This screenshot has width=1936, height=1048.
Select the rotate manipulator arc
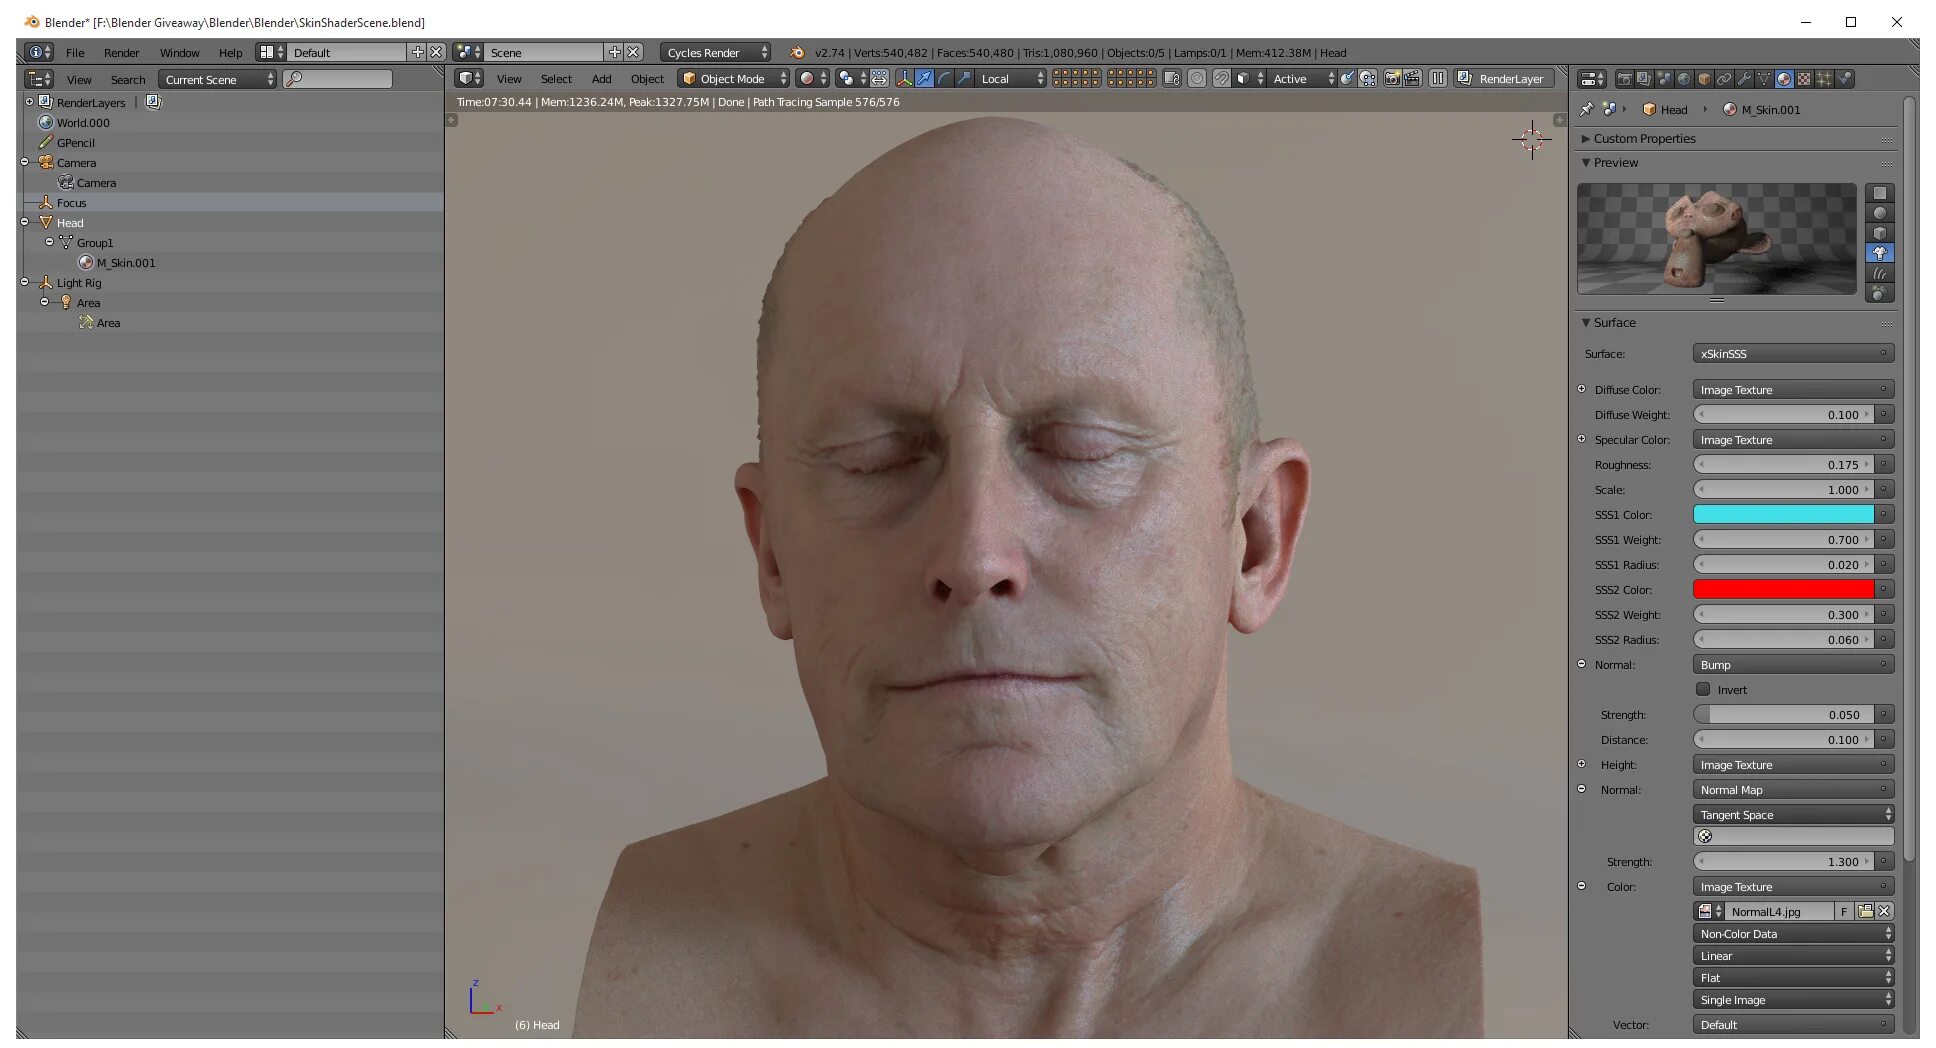(x=944, y=79)
